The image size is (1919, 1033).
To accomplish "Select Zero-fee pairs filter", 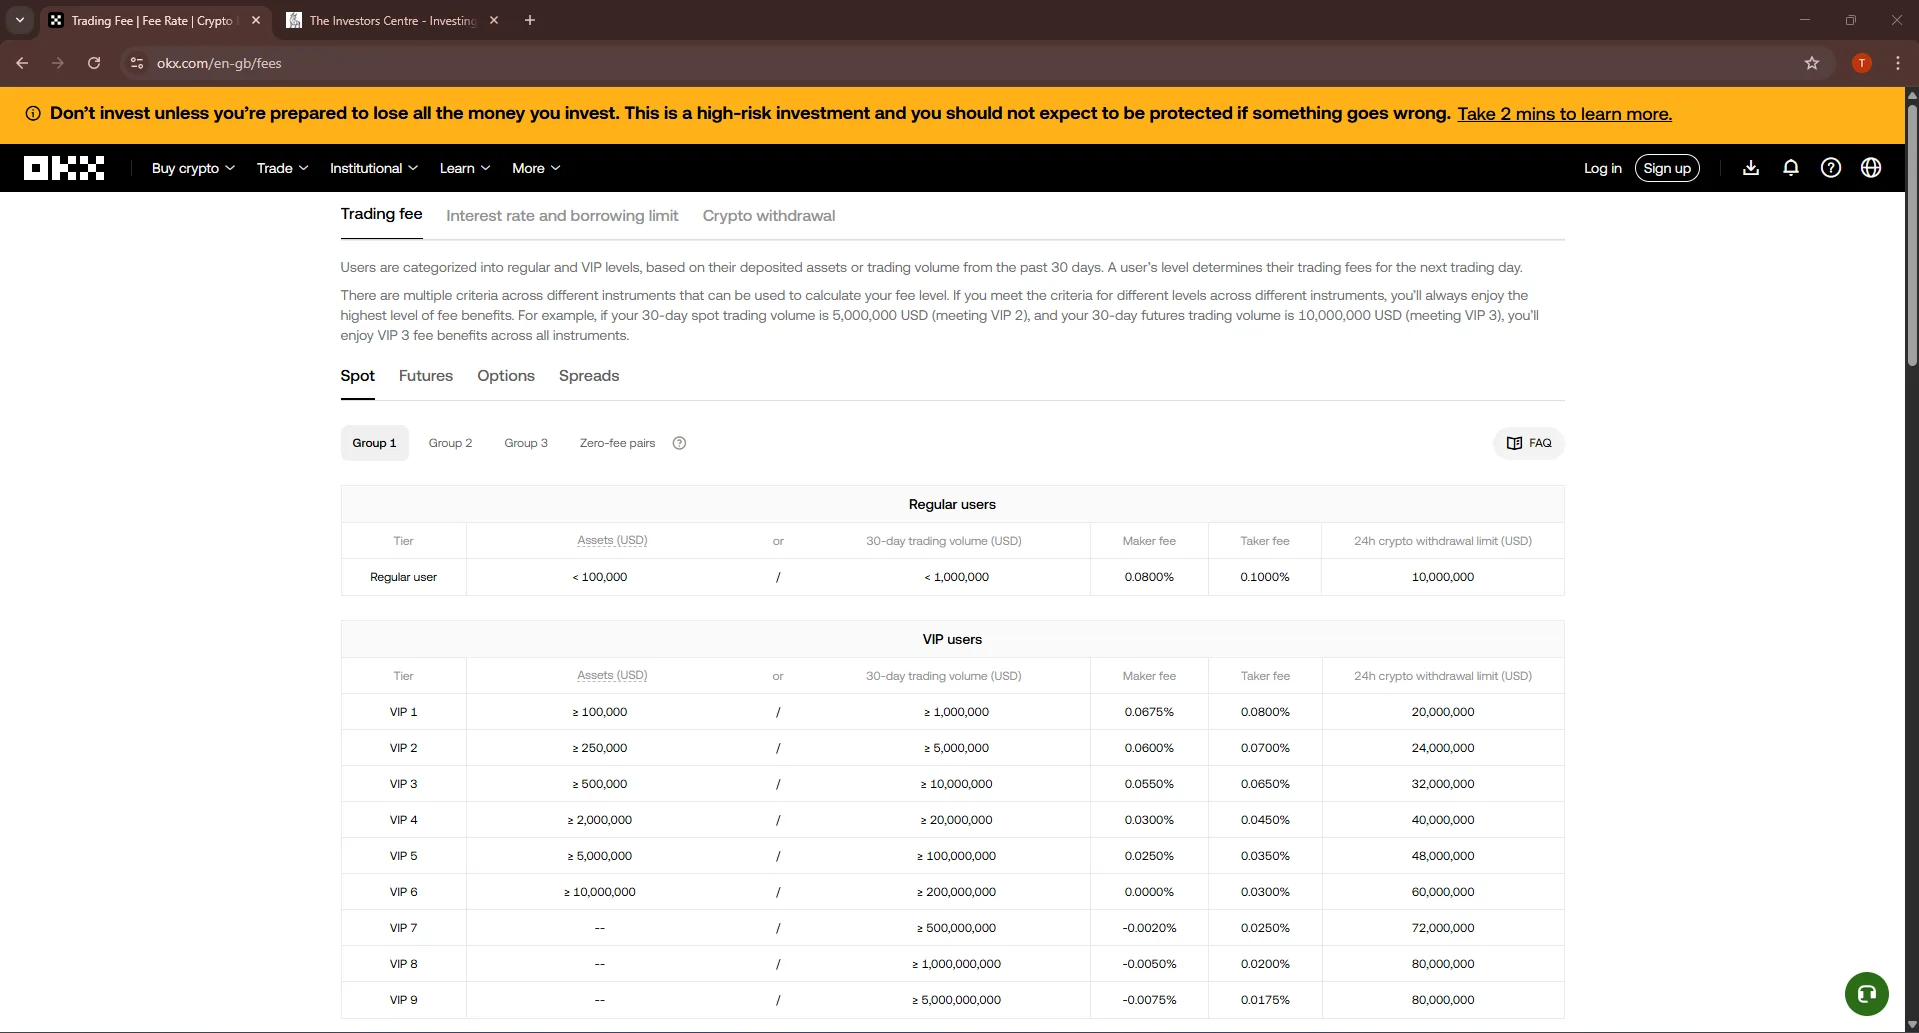I will [617, 443].
